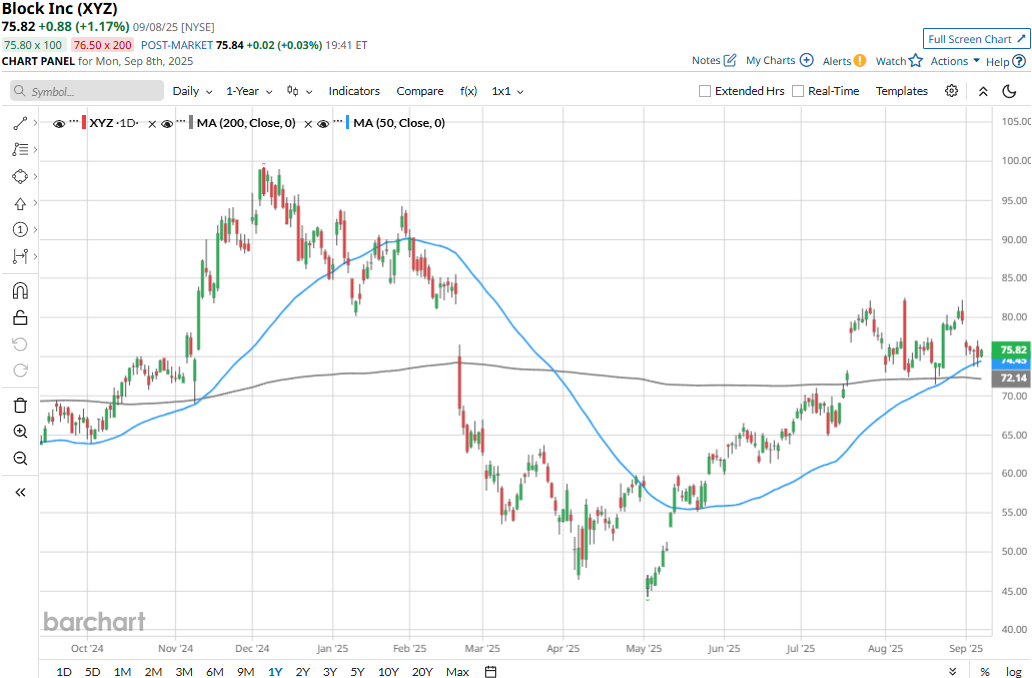Toggle visibility of MA 50 line

point(322,123)
